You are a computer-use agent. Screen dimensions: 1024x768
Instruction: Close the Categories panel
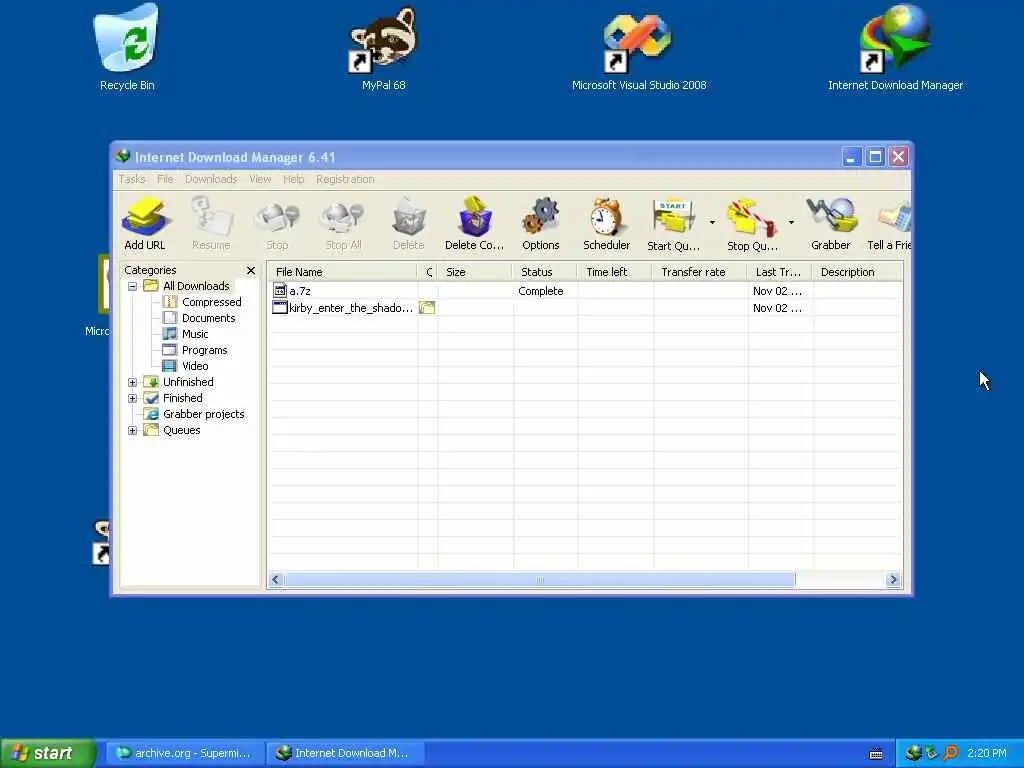coord(251,270)
